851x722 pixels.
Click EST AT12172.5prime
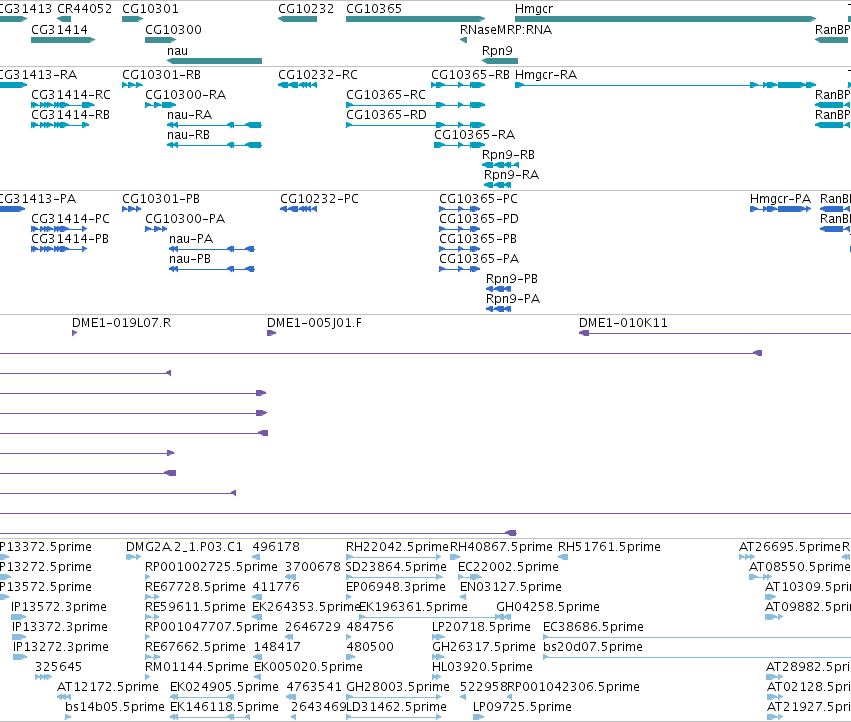point(64,697)
